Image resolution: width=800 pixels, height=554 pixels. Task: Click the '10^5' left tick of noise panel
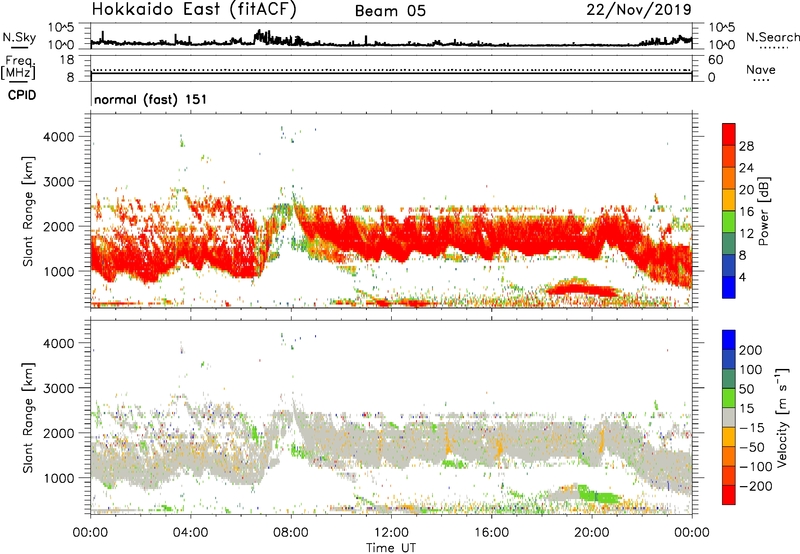[61, 27]
